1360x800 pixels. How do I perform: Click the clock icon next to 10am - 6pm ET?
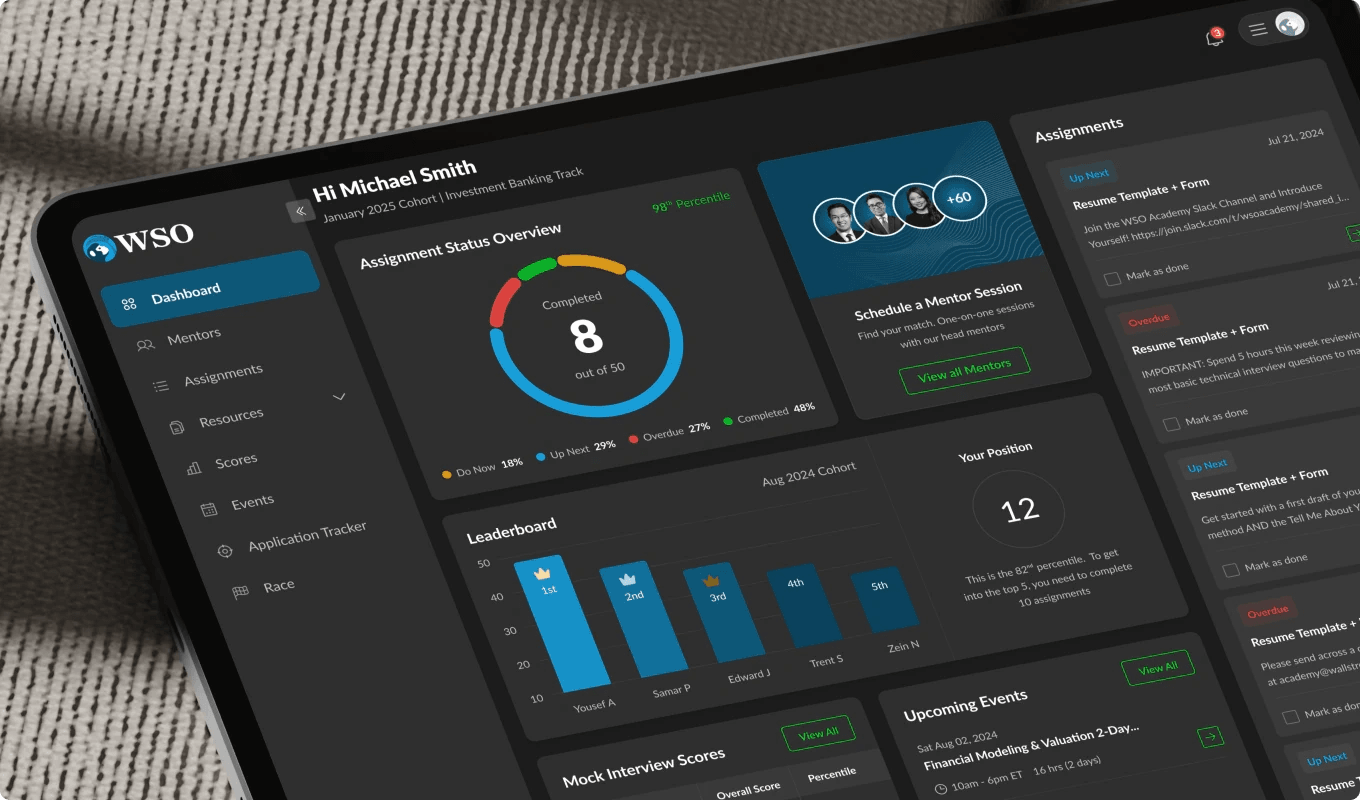pyautogui.click(x=940, y=788)
